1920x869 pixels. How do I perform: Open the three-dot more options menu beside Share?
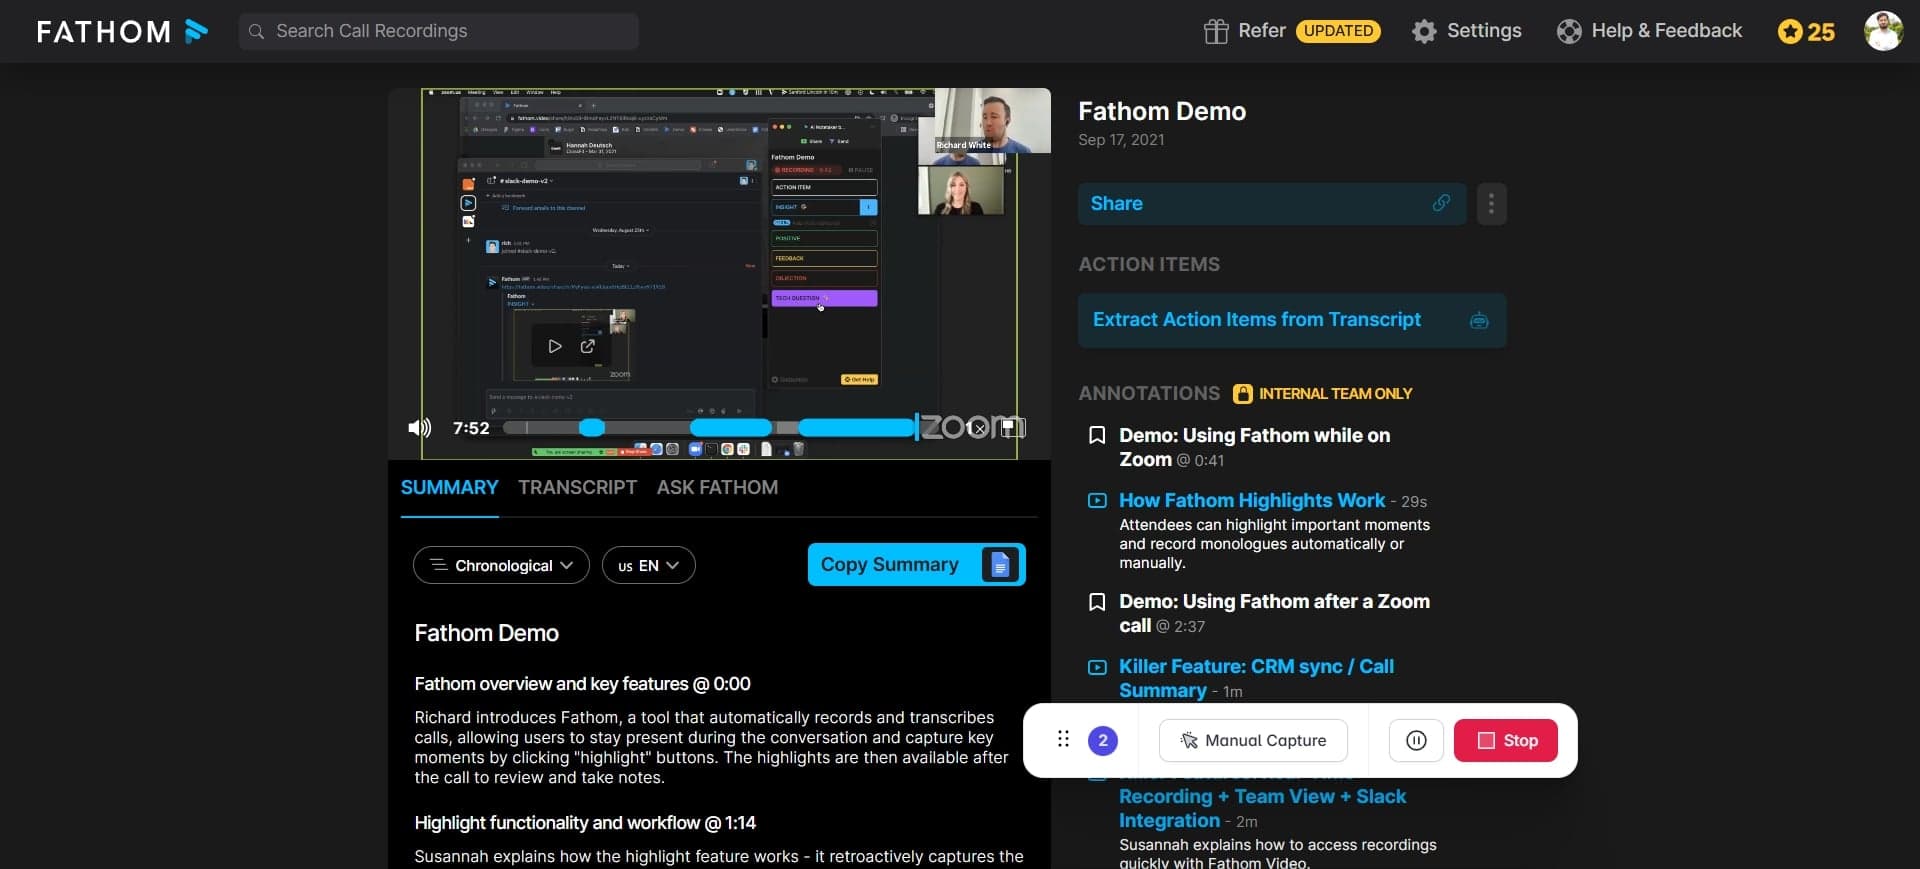(1491, 204)
